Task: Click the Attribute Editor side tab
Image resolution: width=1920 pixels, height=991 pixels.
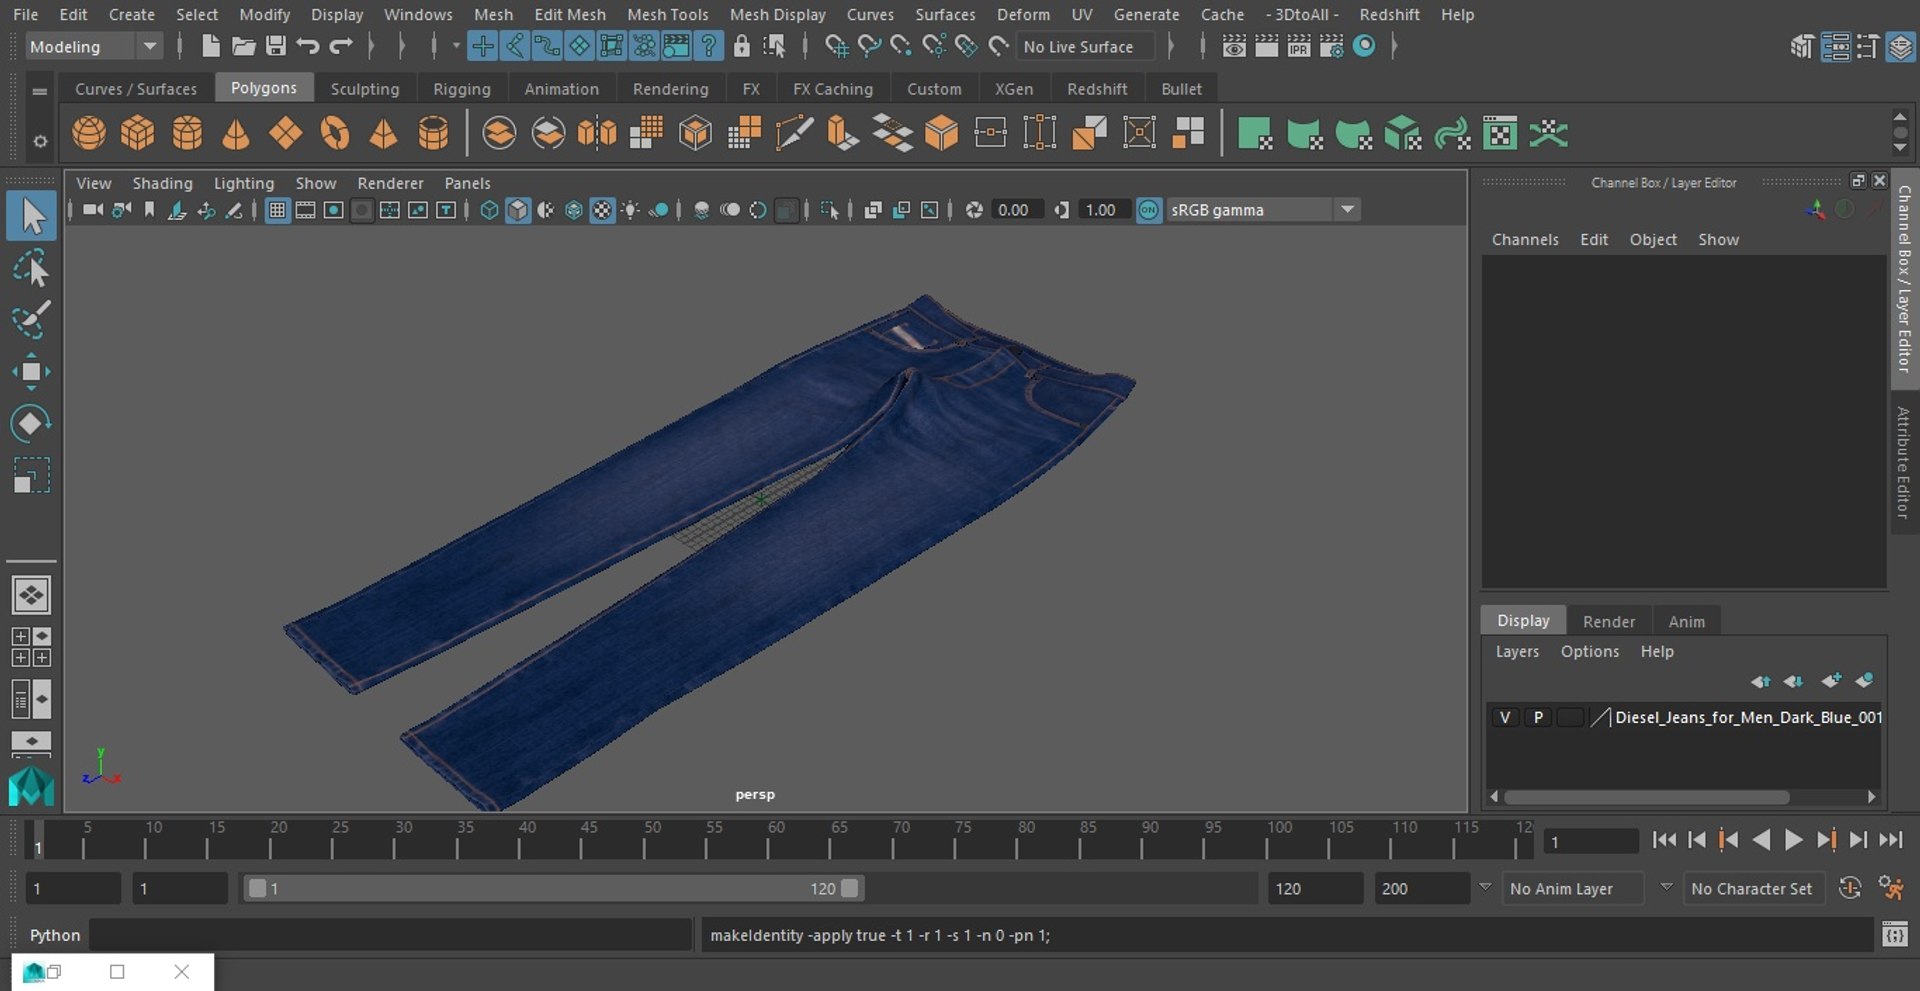Action: (1903, 462)
